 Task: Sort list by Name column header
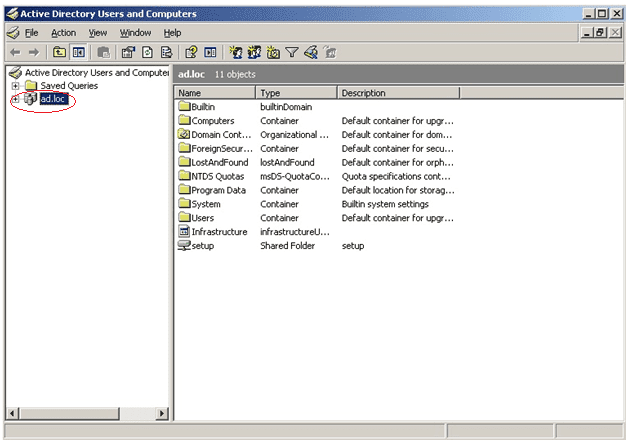click(x=215, y=93)
